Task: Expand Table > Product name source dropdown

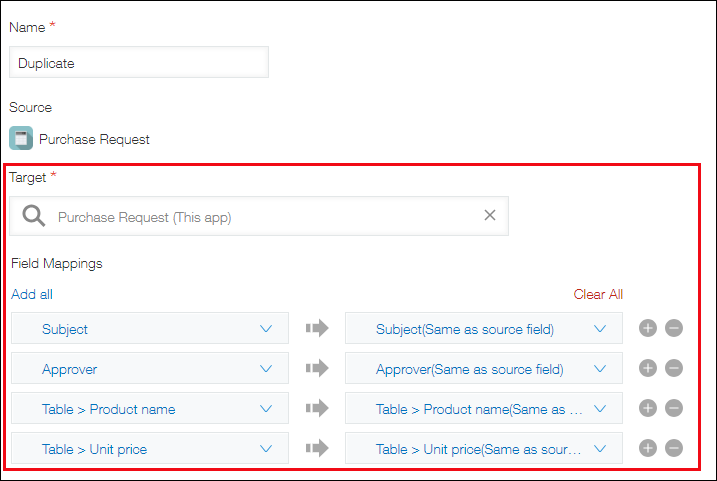Action: [150, 408]
